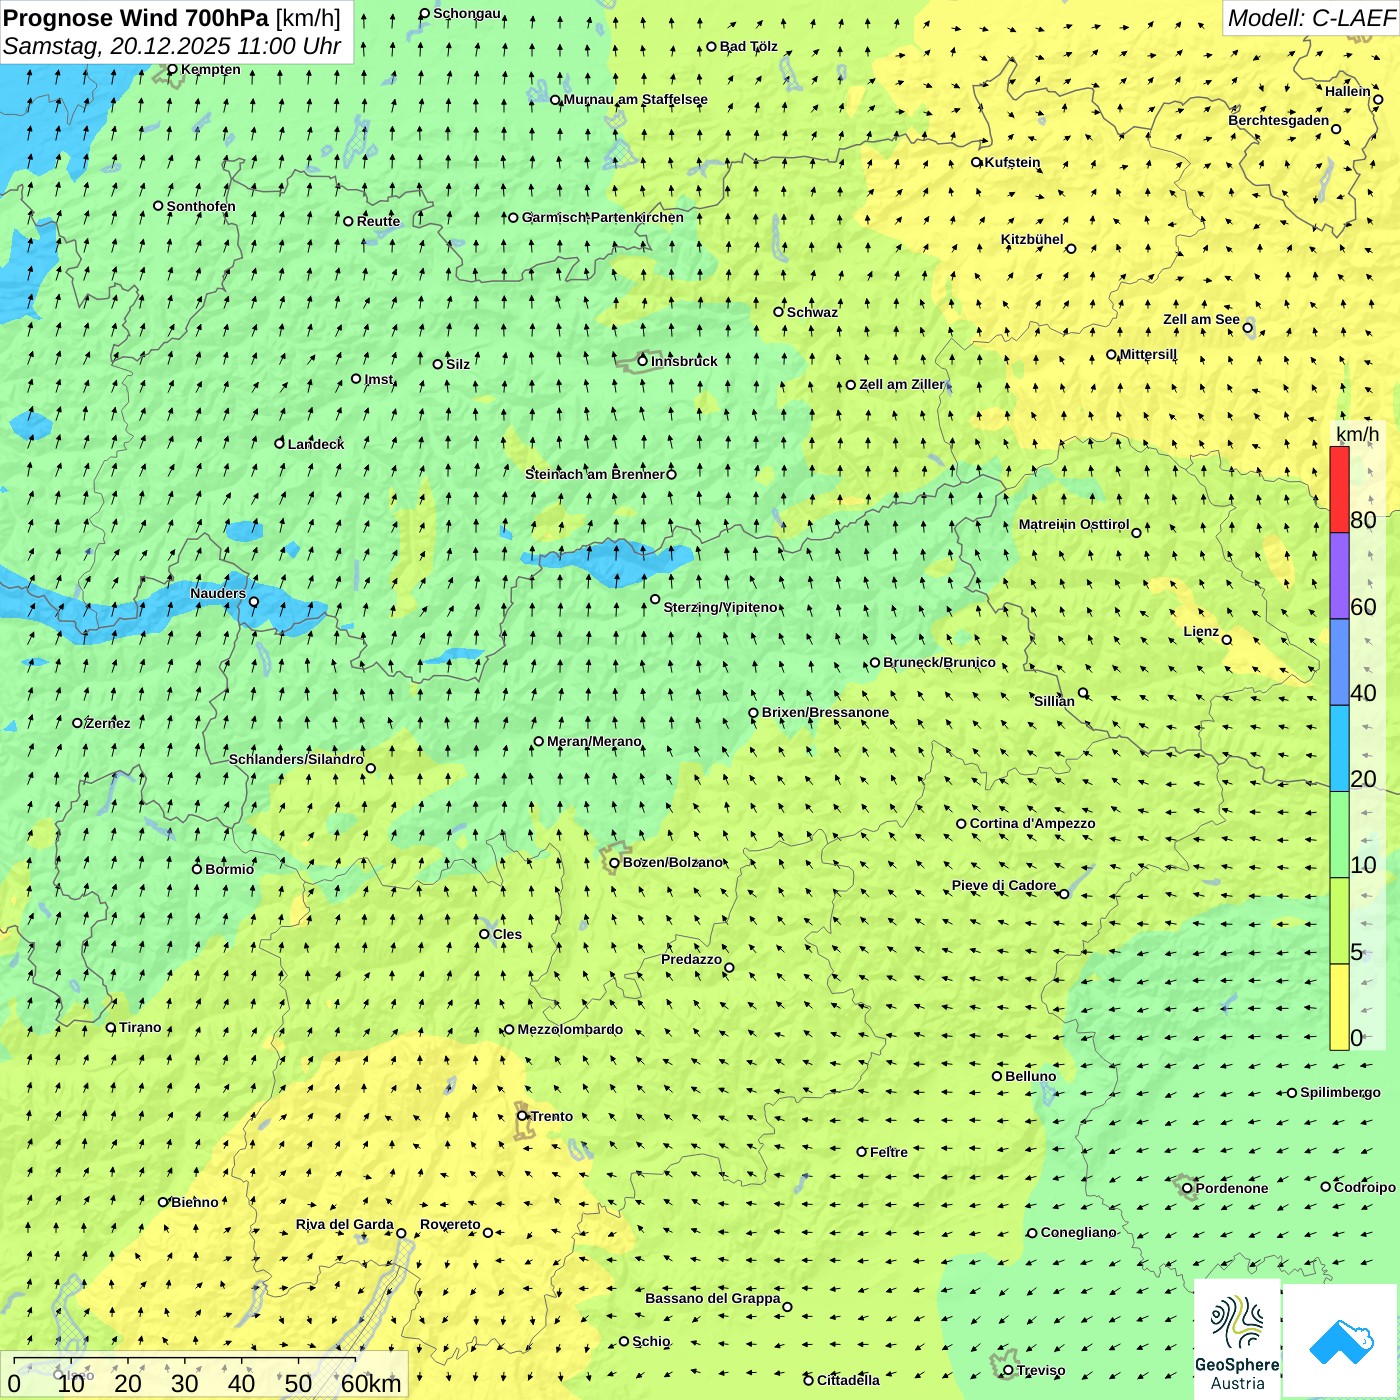Image resolution: width=1400 pixels, height=1400 pixels.
Task: Click the Meran/Merano city marker
Action: (x=539, y=741)
